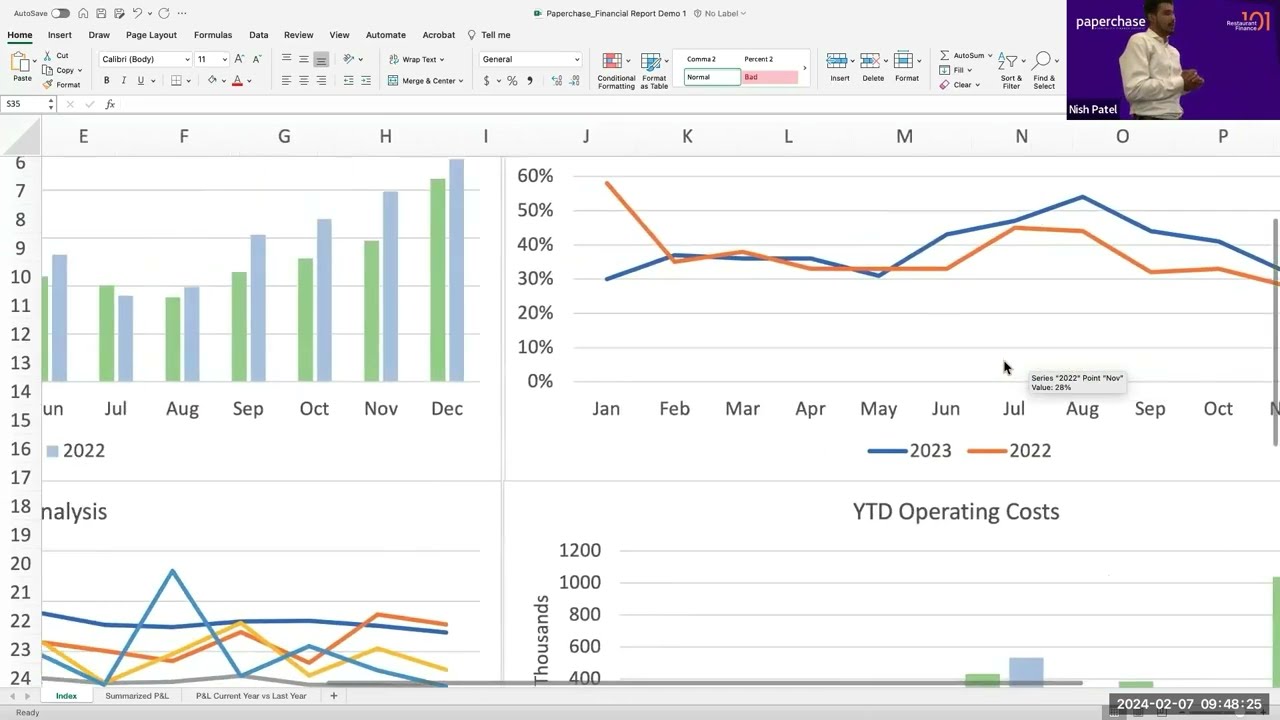The image size is (1280, 720).
Task: Click the No Label sensitivity dropdown
Action: (720, 13)
